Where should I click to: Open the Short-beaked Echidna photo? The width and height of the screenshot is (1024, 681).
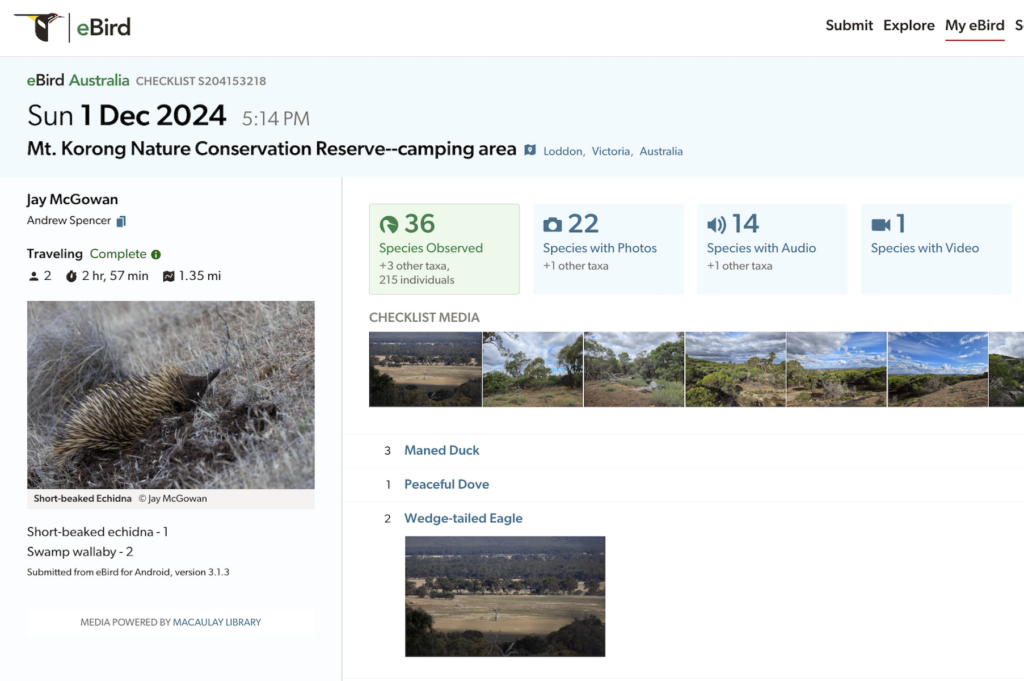tap(171, 394)
